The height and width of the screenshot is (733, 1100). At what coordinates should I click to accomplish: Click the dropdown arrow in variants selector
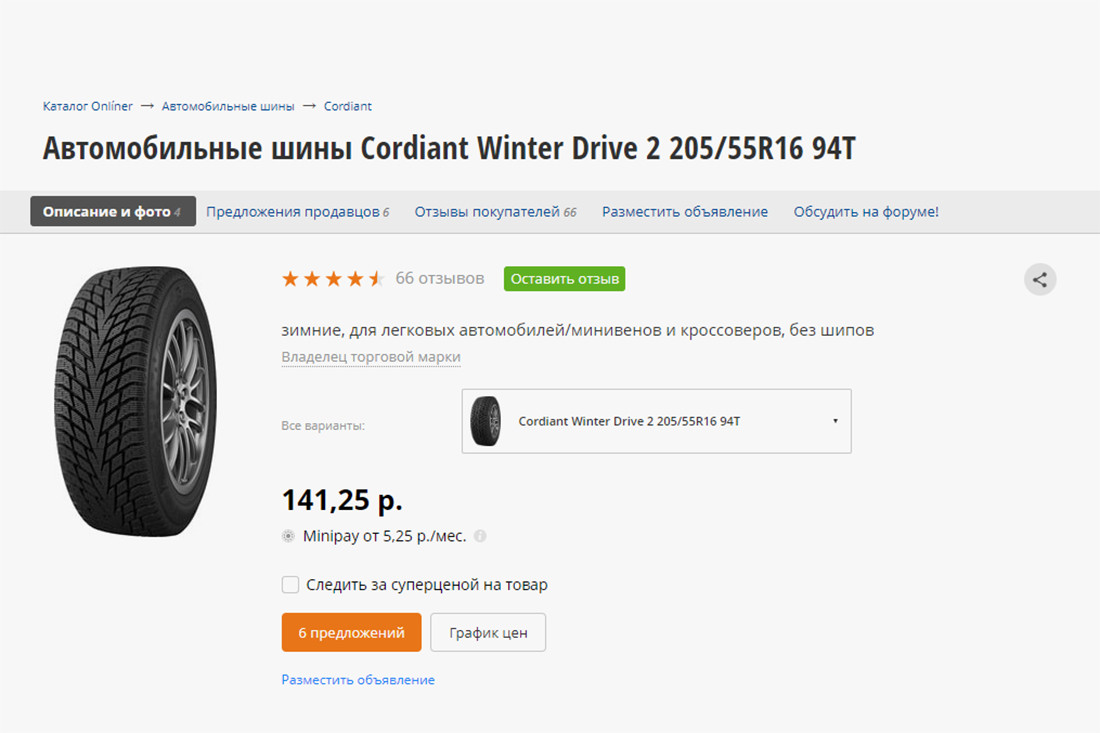pyautogui.click(x=835, y=421)
